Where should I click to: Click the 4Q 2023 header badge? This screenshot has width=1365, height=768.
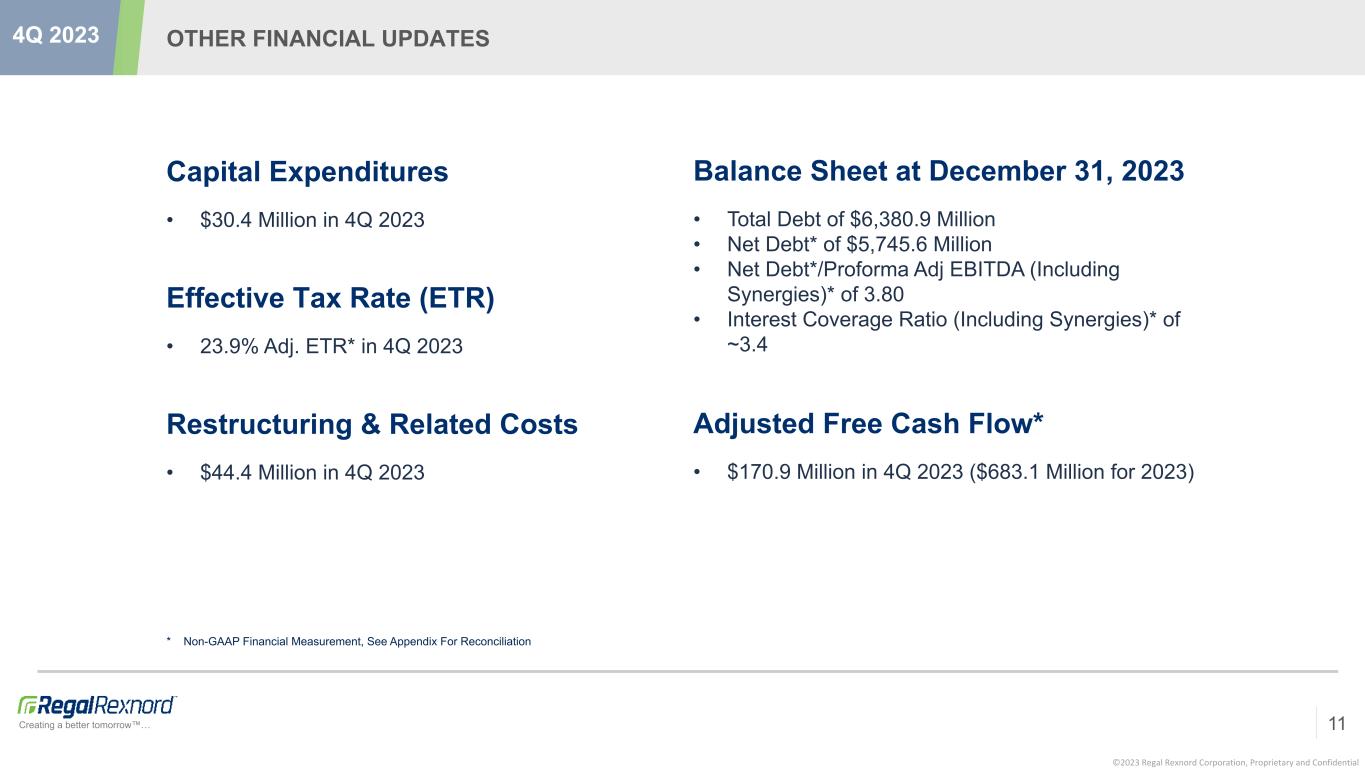(x=56, y=35)
